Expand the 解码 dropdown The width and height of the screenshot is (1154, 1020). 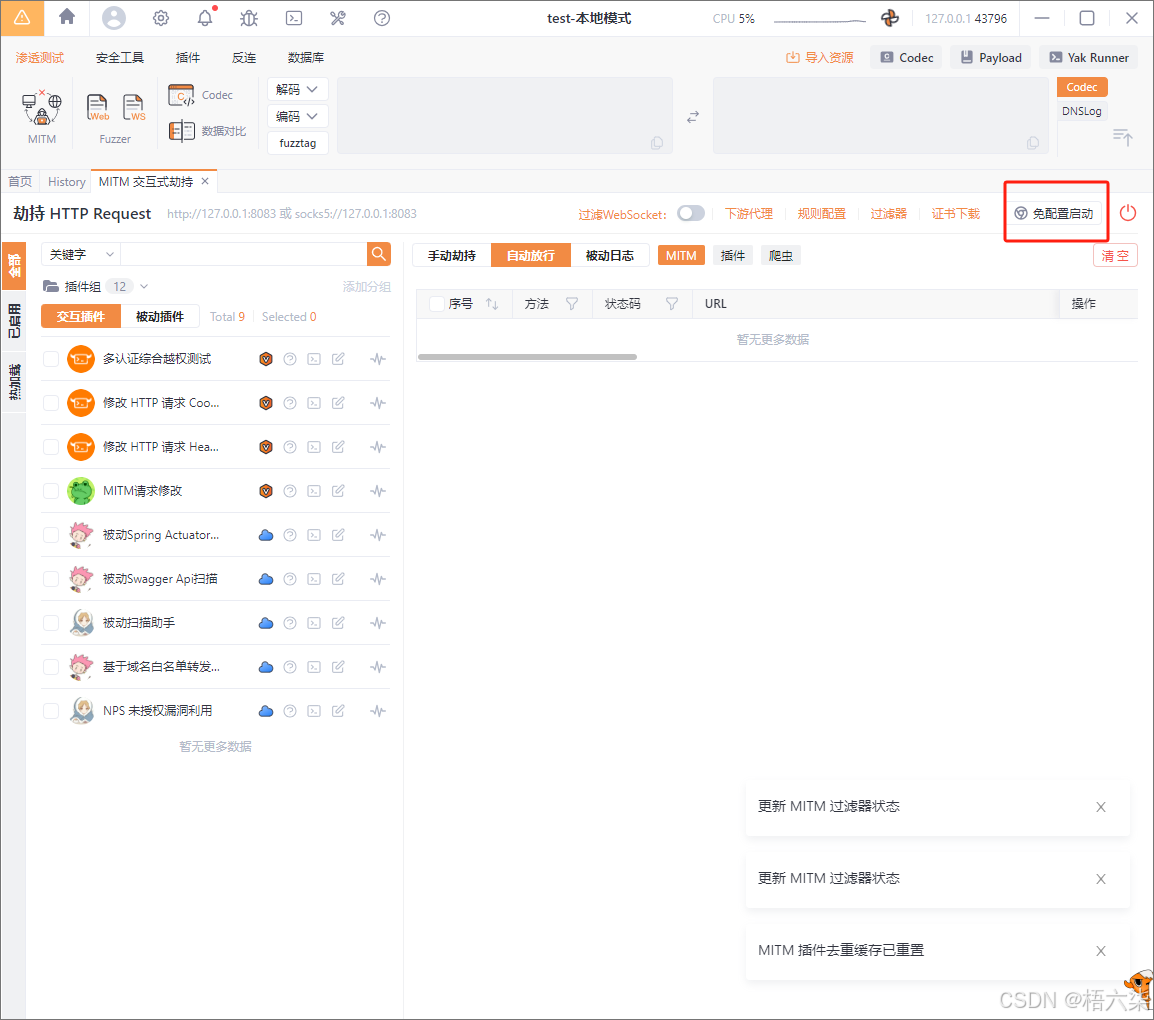pos(297,89)
